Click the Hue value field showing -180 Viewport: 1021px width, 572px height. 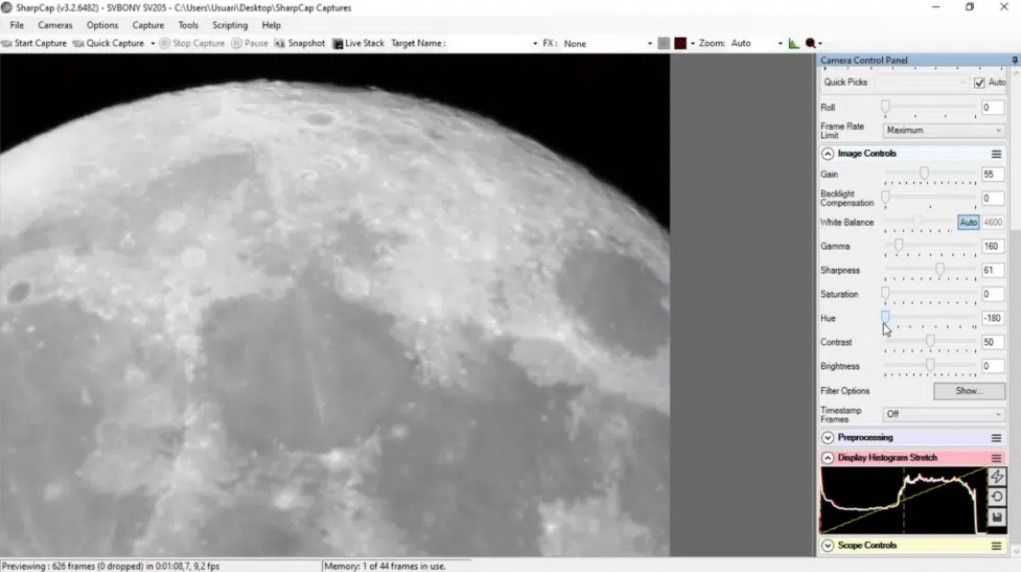(x=992, y=319)
